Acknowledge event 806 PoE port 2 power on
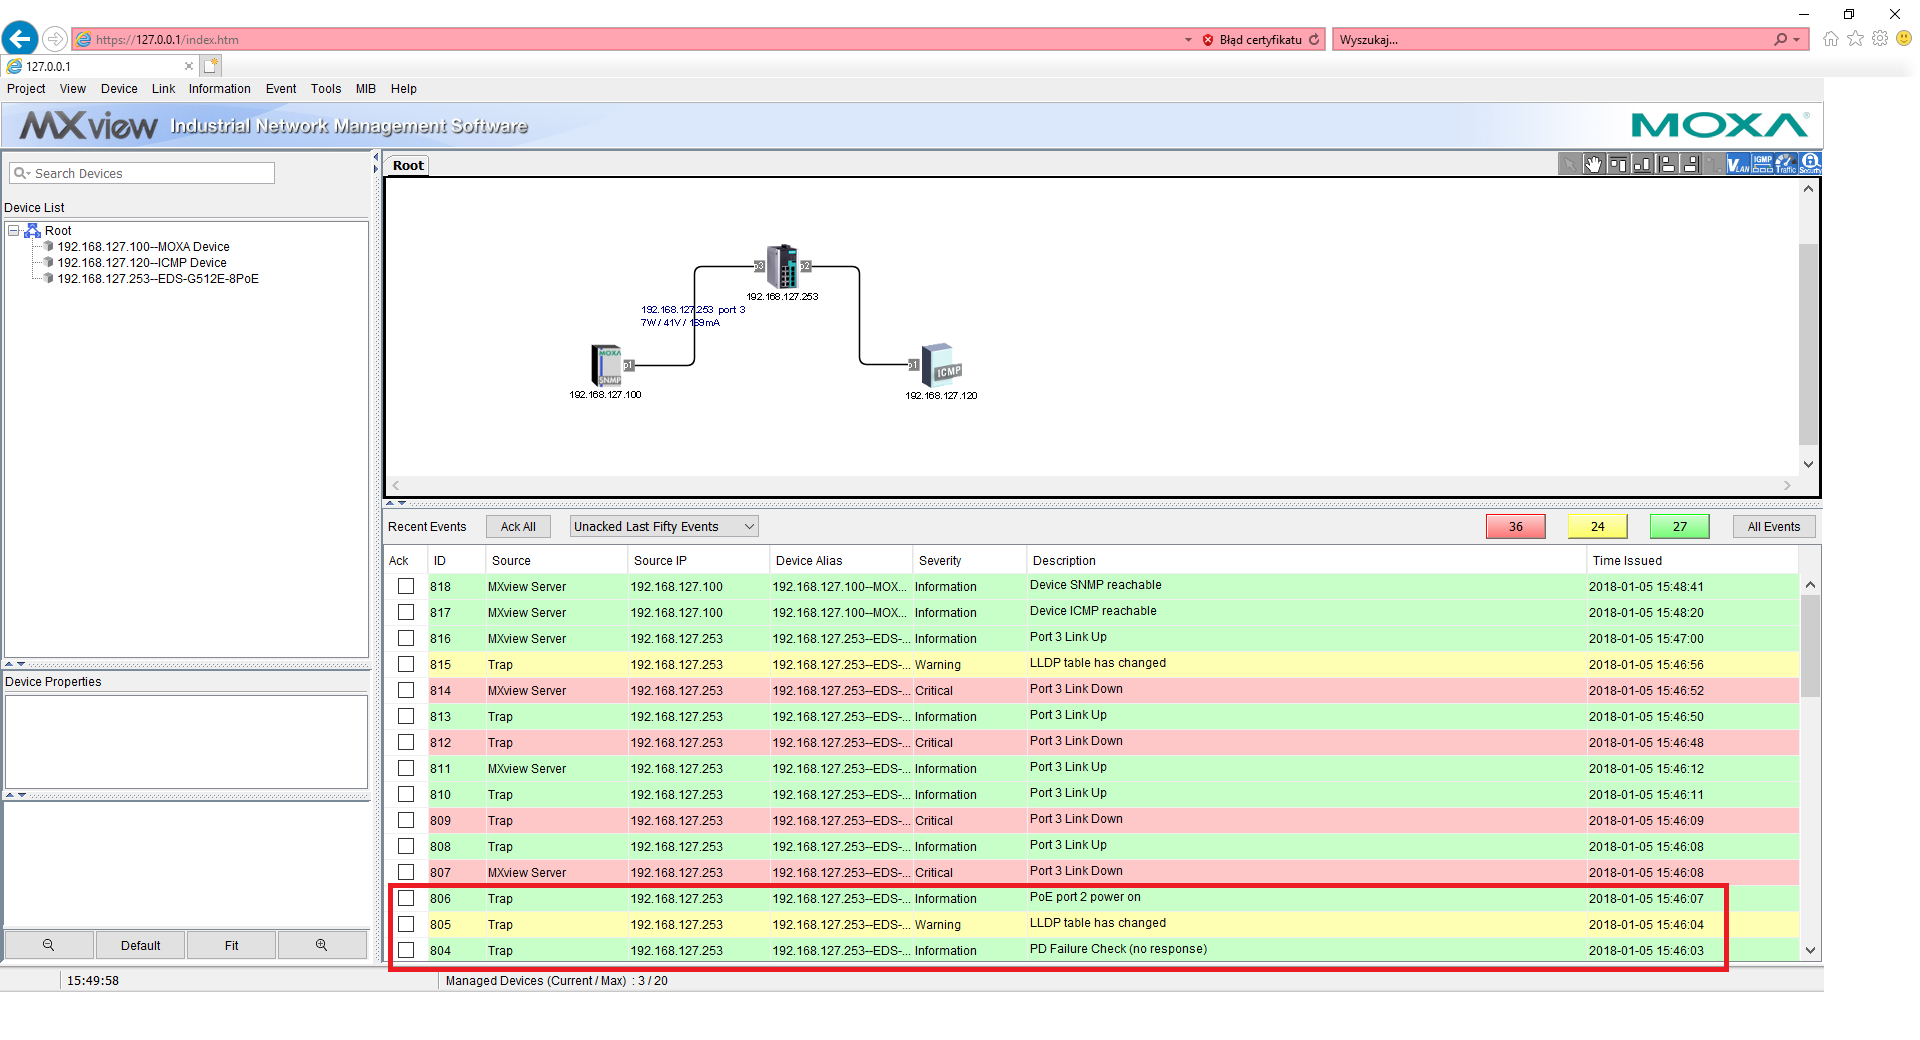Image resolution: width=1920 pixels, height=1040 pixels. (x=406, y=898)
